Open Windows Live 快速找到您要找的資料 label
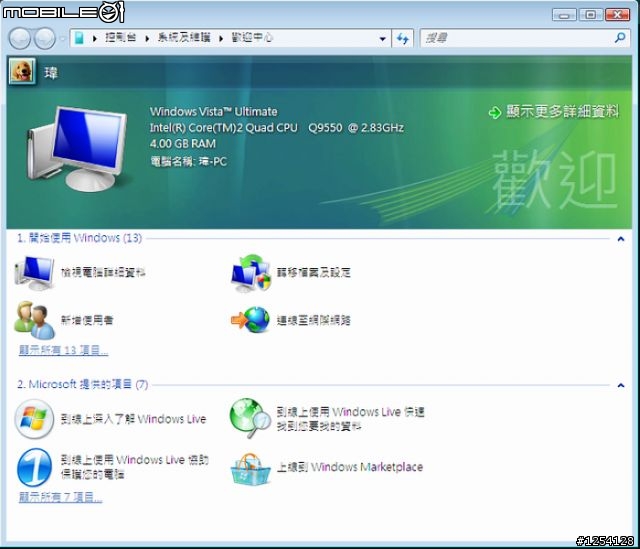The image size is (640, 549). pyautogui.click(x=351, y=419)
